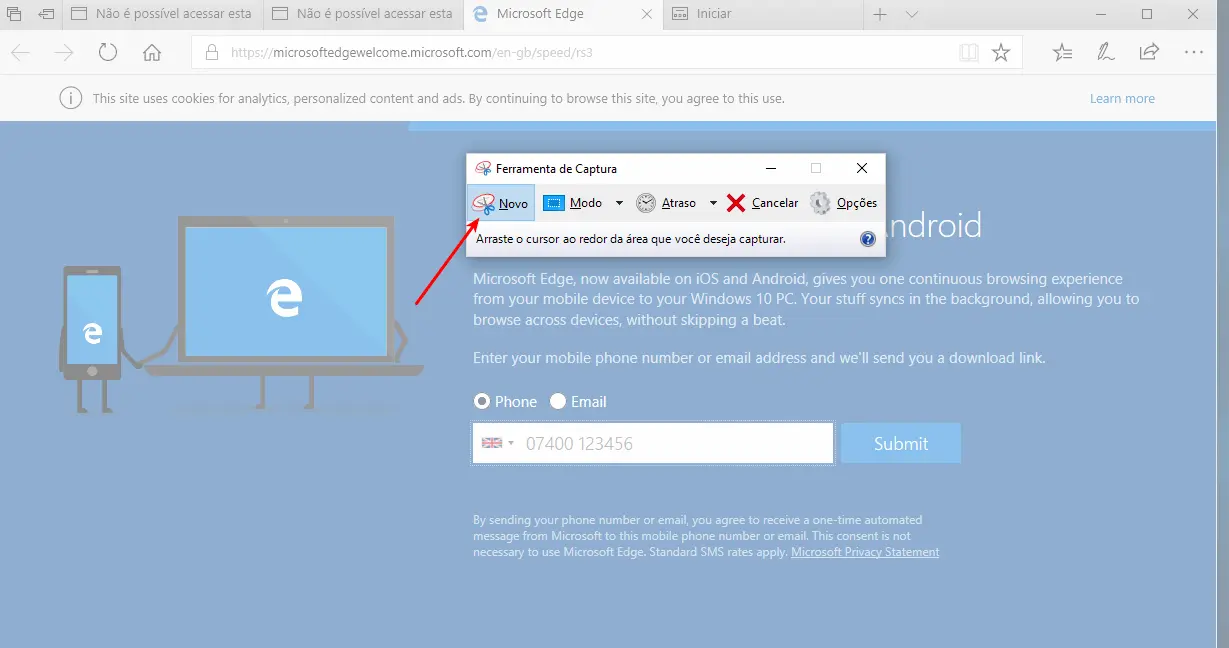Expand the Modo dropdown arrow
Screen dimensions: 1229x648
[x=619, y=203]
